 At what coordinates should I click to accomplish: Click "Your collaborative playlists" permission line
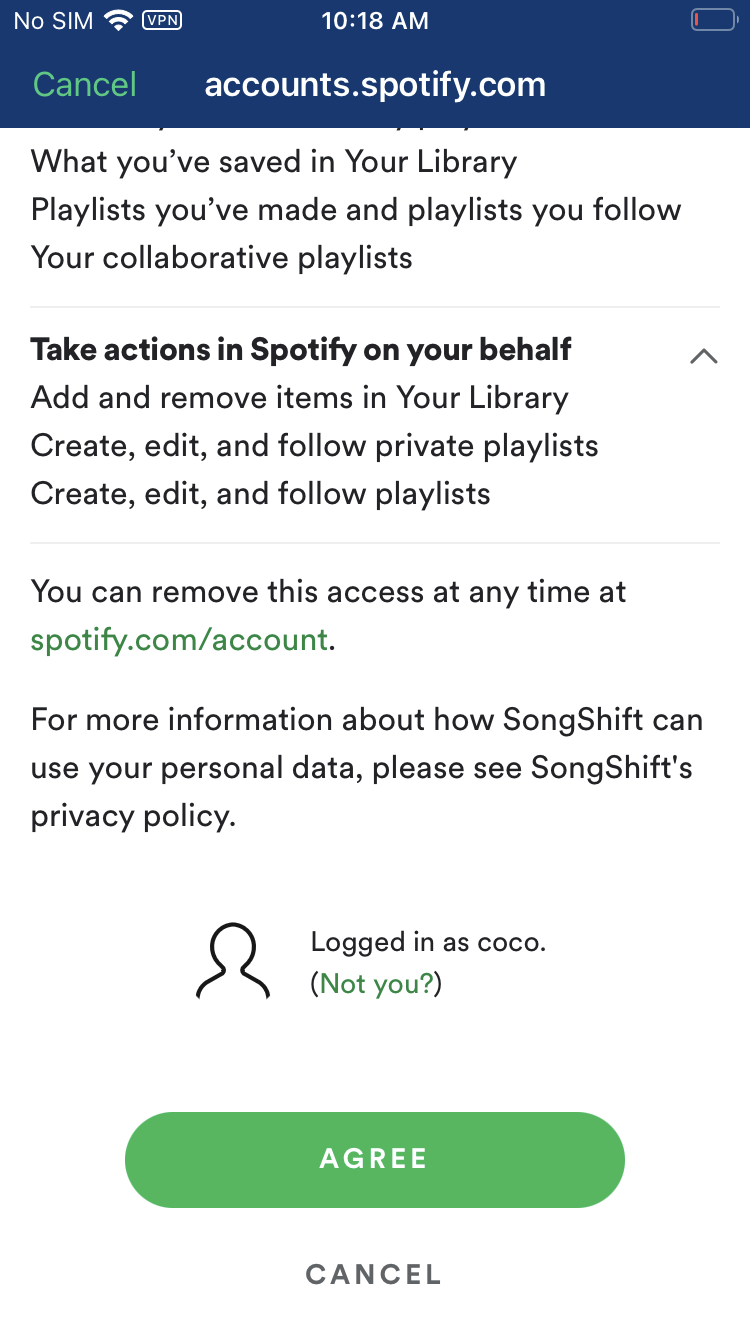pyautogui.click(x=222, y=257)
